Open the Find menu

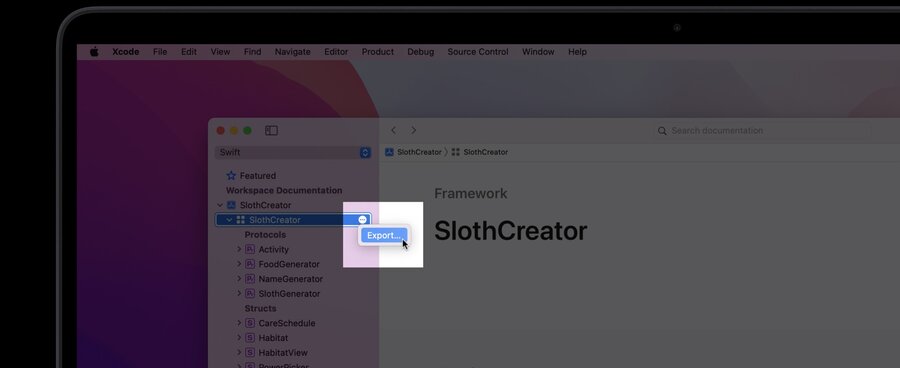click(x=253, y=52)
